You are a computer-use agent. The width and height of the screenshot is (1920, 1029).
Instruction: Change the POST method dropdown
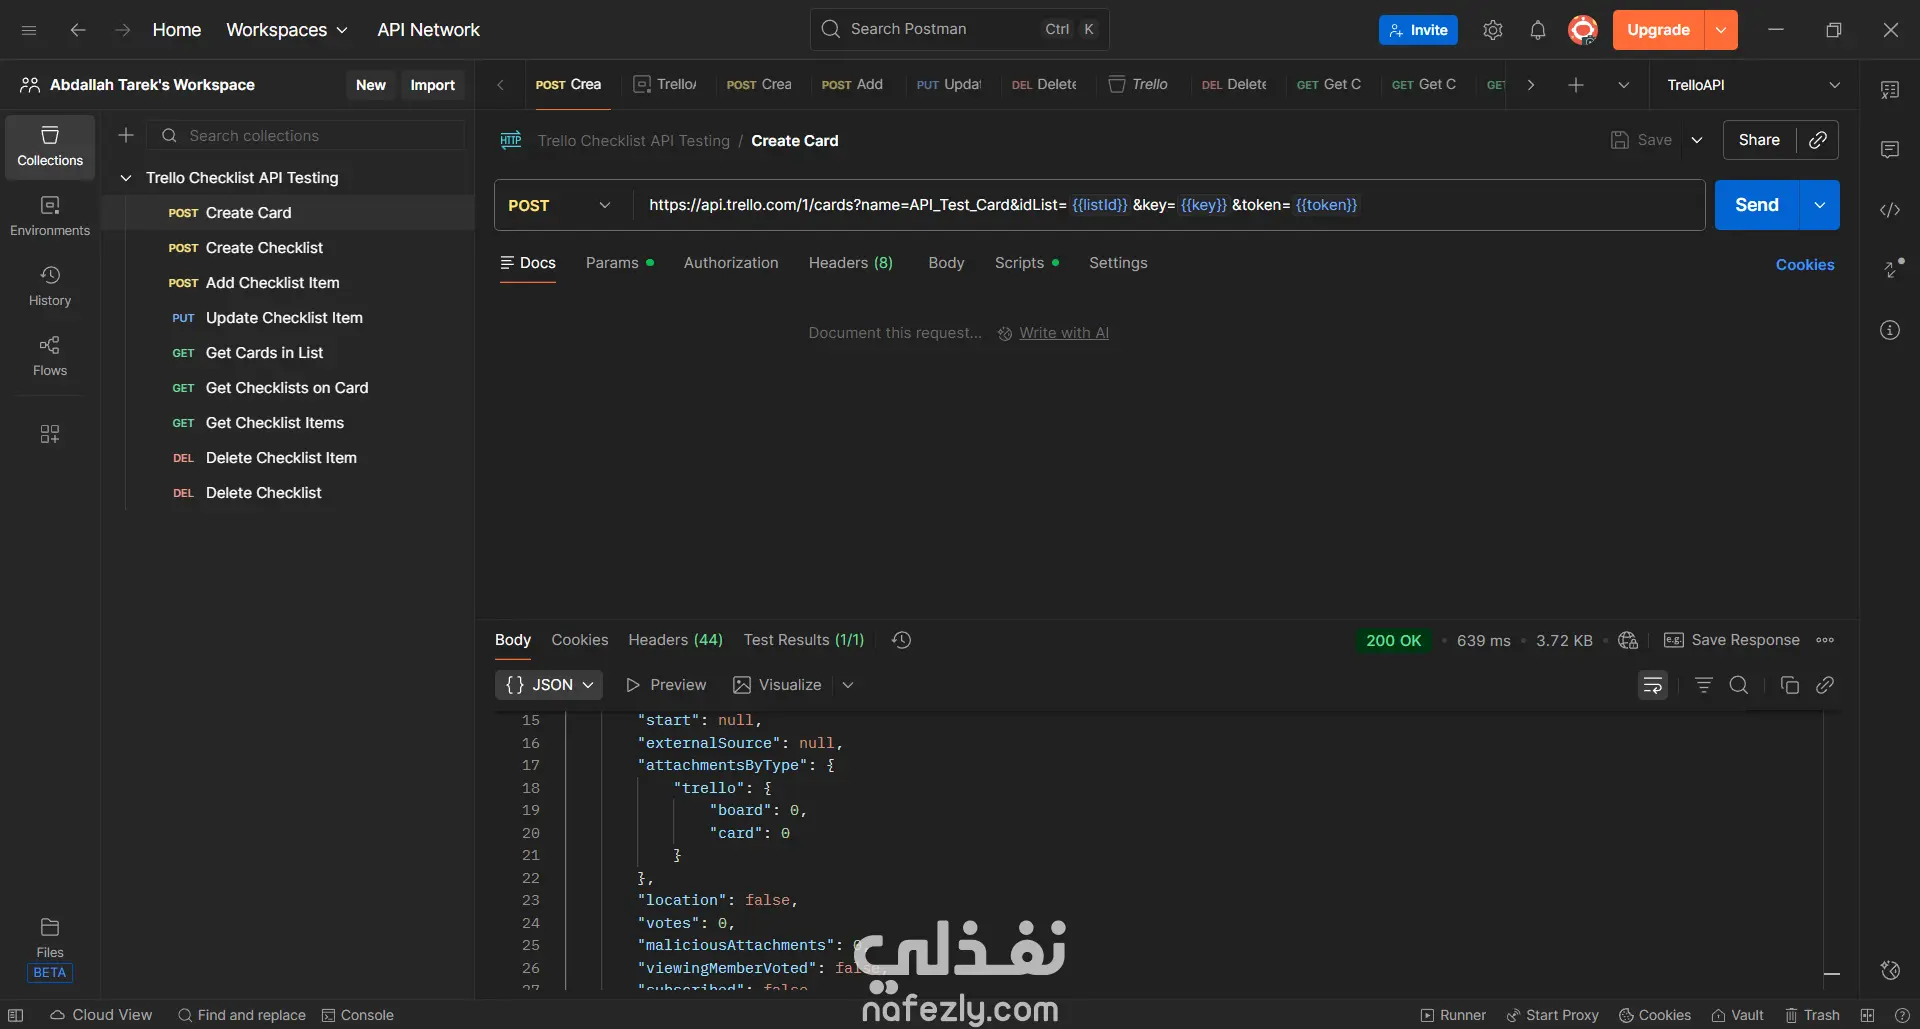click(x=560, y=205)
